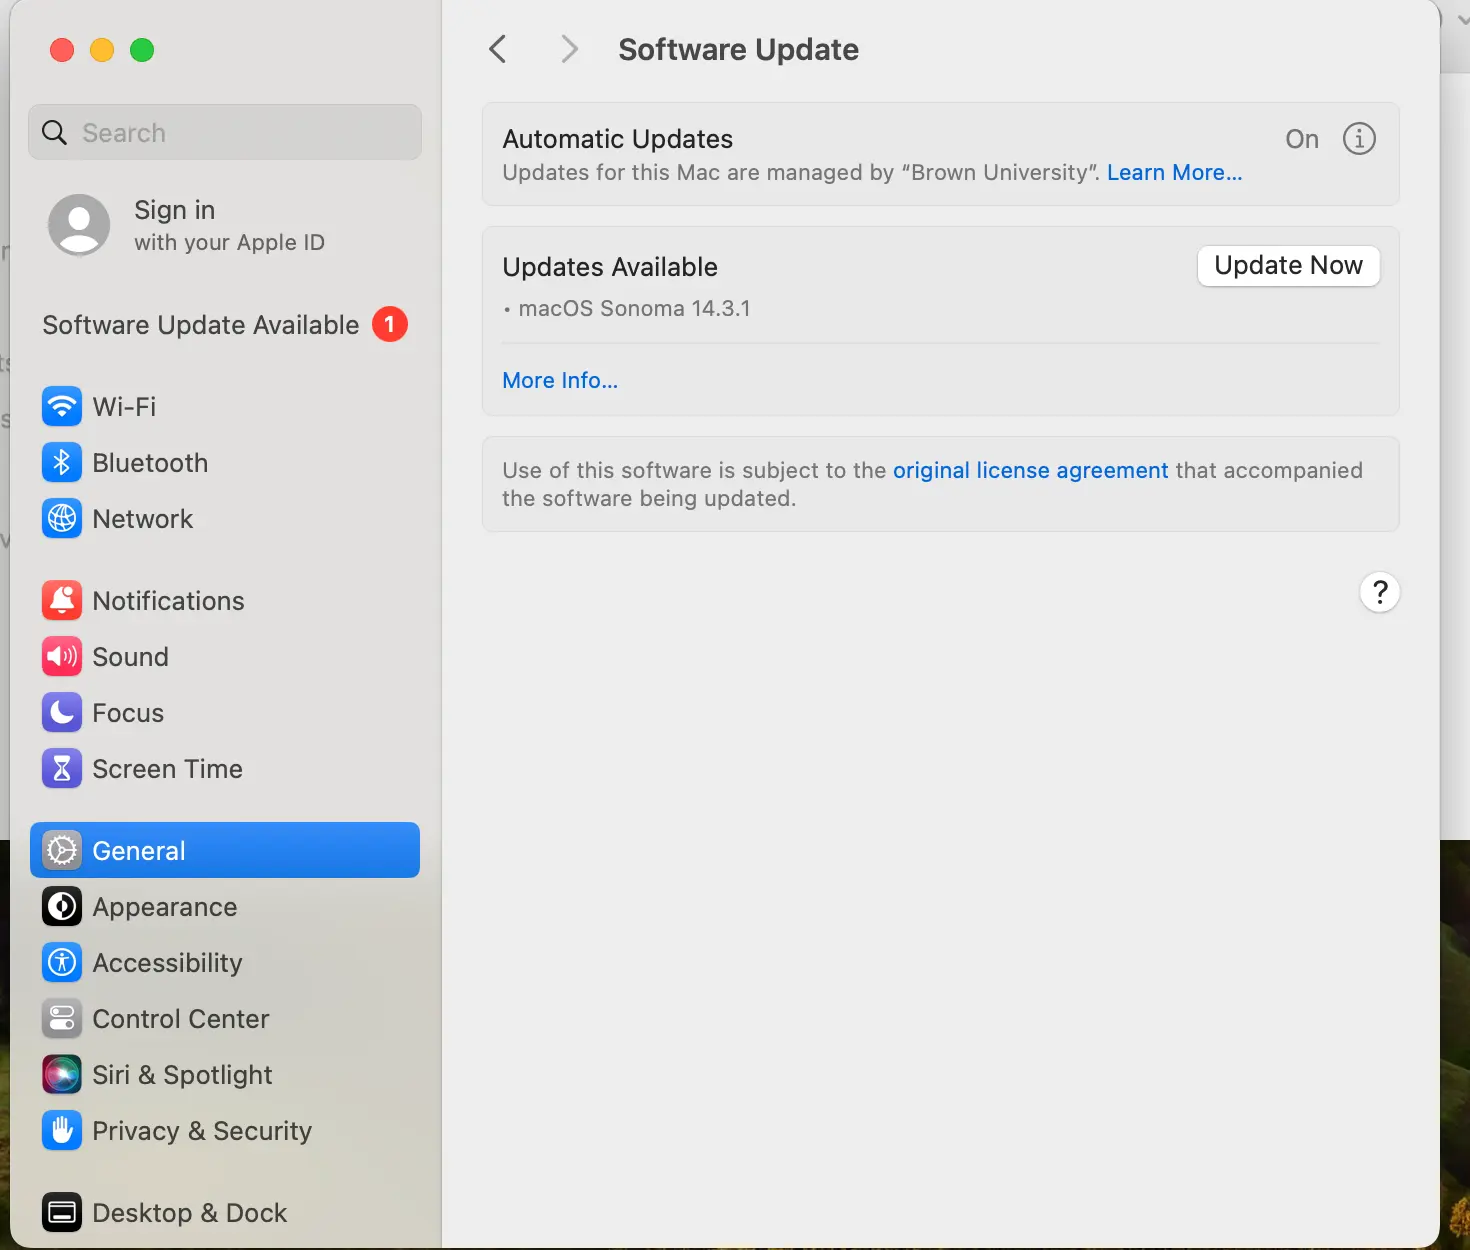This screenshot has height=1250, width=1470.
Task: Open the Learn More link
Action: [1175, 172]
